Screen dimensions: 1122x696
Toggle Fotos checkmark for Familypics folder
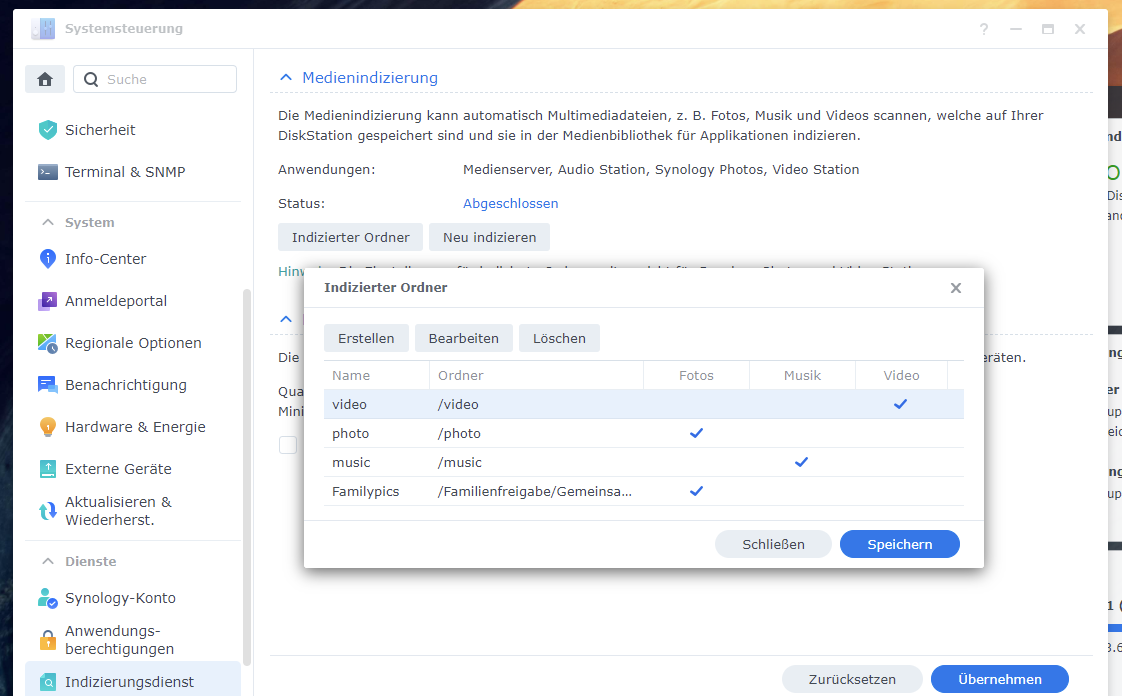pos(696,491)
